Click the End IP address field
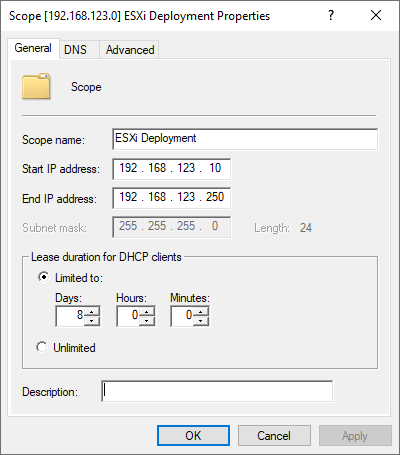 click(x=171, y=198)
